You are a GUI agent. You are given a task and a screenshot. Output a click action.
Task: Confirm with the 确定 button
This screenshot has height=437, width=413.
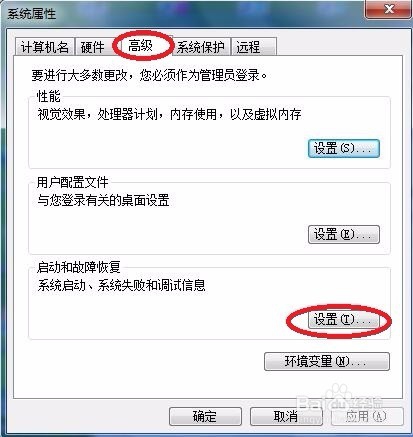coord(205,416)
